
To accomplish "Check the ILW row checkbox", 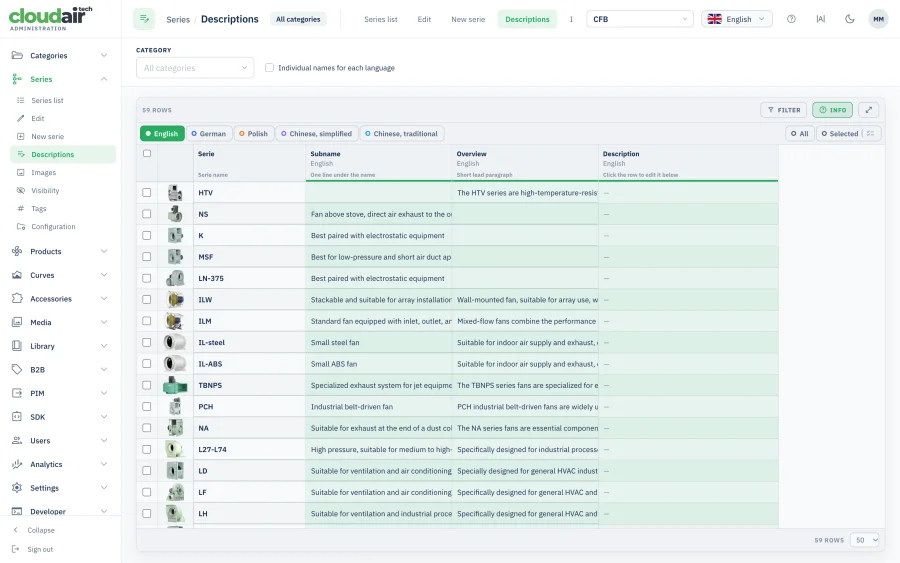I will click(147, 299).
